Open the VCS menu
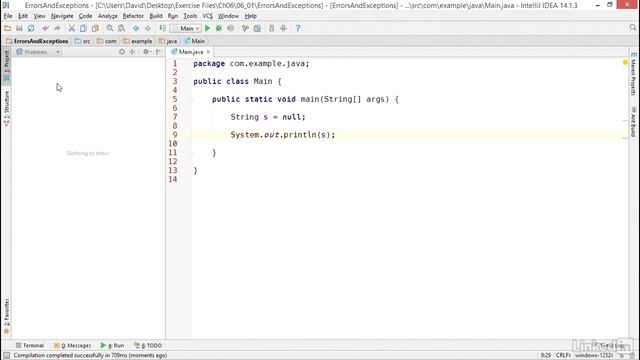Screen dimensions: 640x360 tap(207, 16)
